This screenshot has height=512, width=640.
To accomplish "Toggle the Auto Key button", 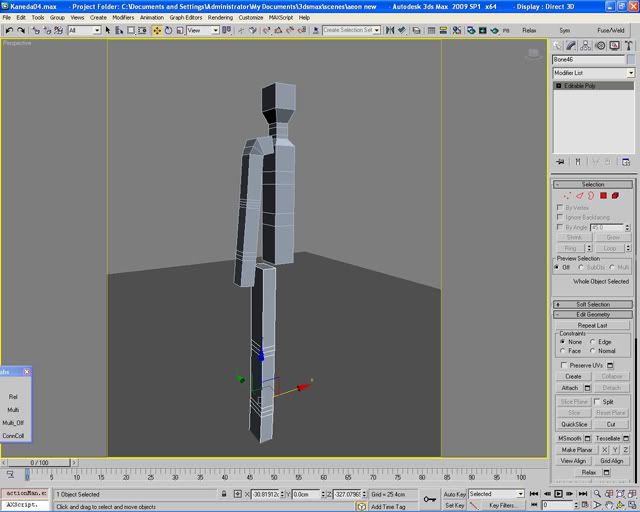I will pos(454,494).
